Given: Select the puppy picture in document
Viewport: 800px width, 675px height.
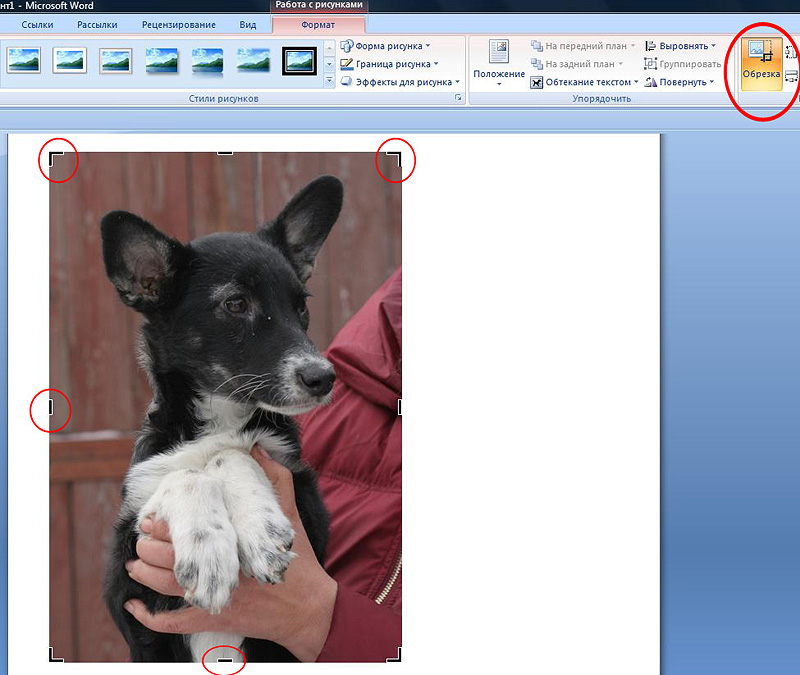Looking at the screenshot, I should pyautogui.click(x=225, y=407).
